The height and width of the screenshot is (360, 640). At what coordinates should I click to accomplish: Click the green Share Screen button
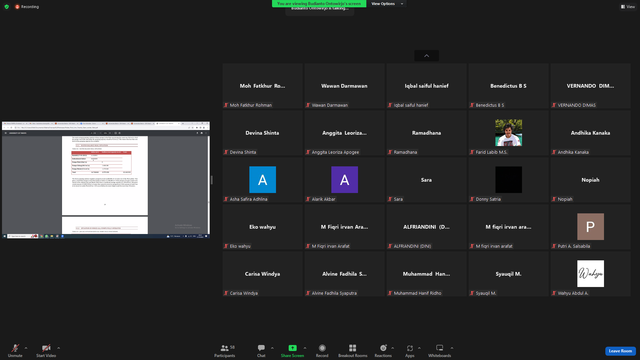pyautogui.click(x=292, y=350)
